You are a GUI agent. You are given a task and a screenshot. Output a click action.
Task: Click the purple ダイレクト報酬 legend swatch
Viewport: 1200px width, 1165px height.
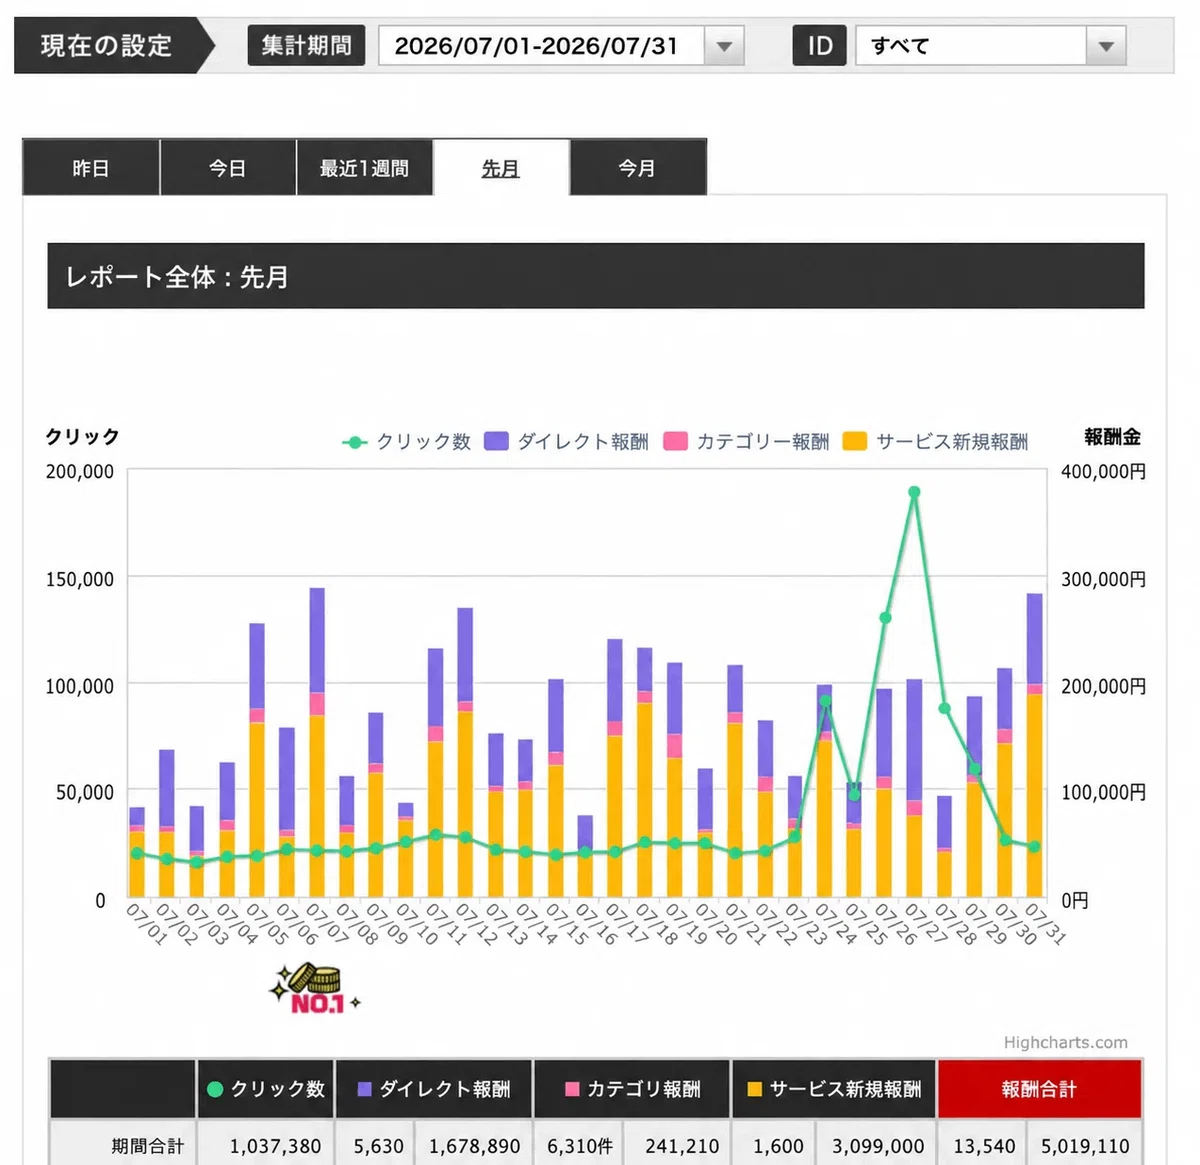496,441
